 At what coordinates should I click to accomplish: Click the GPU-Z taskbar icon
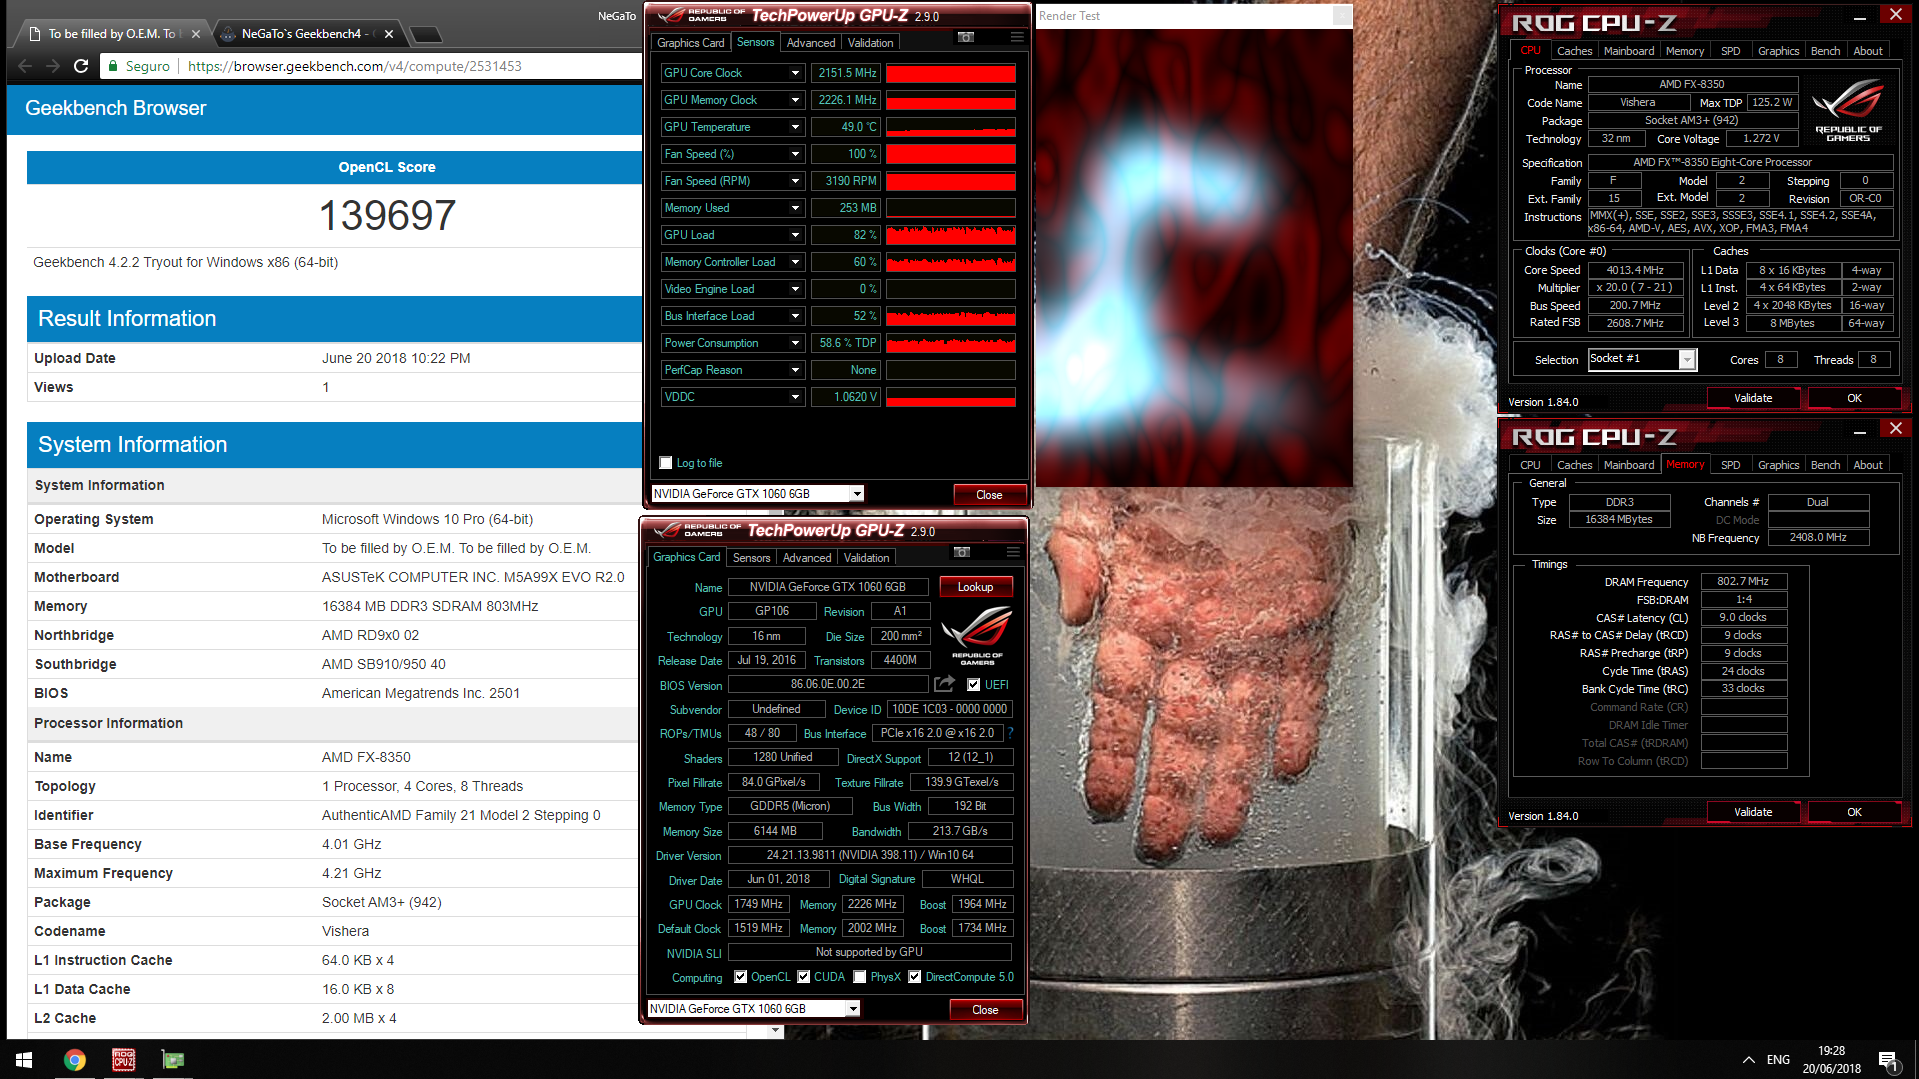click(172, 1060)
